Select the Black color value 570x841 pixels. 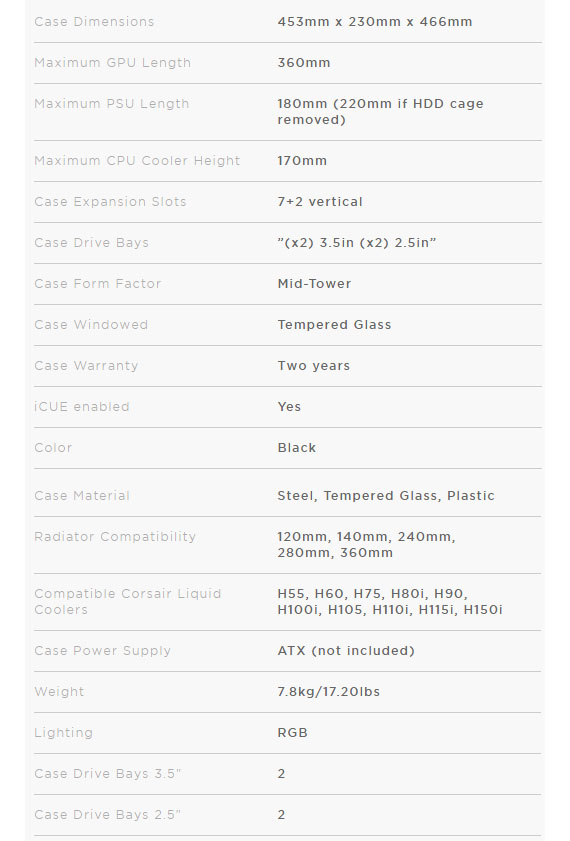click(x=297, y=447)
